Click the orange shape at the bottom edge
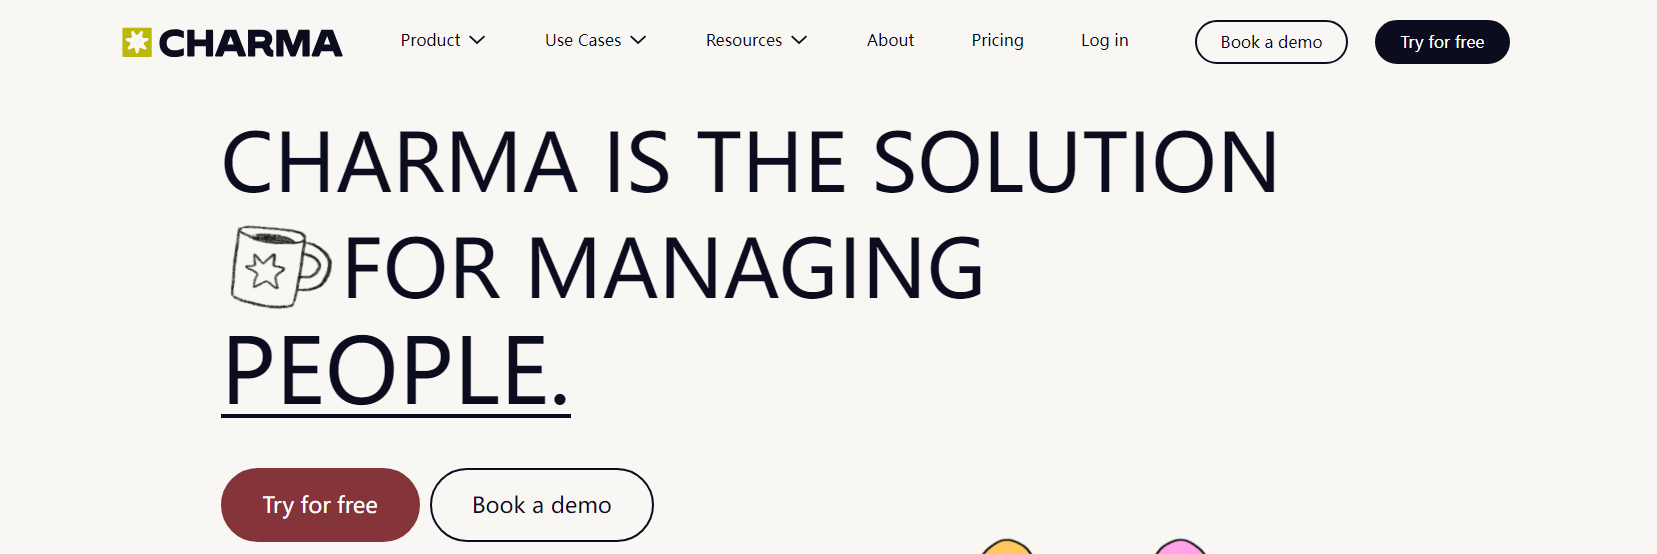This screenshot has height=554, width=1657. (1007, 547)
